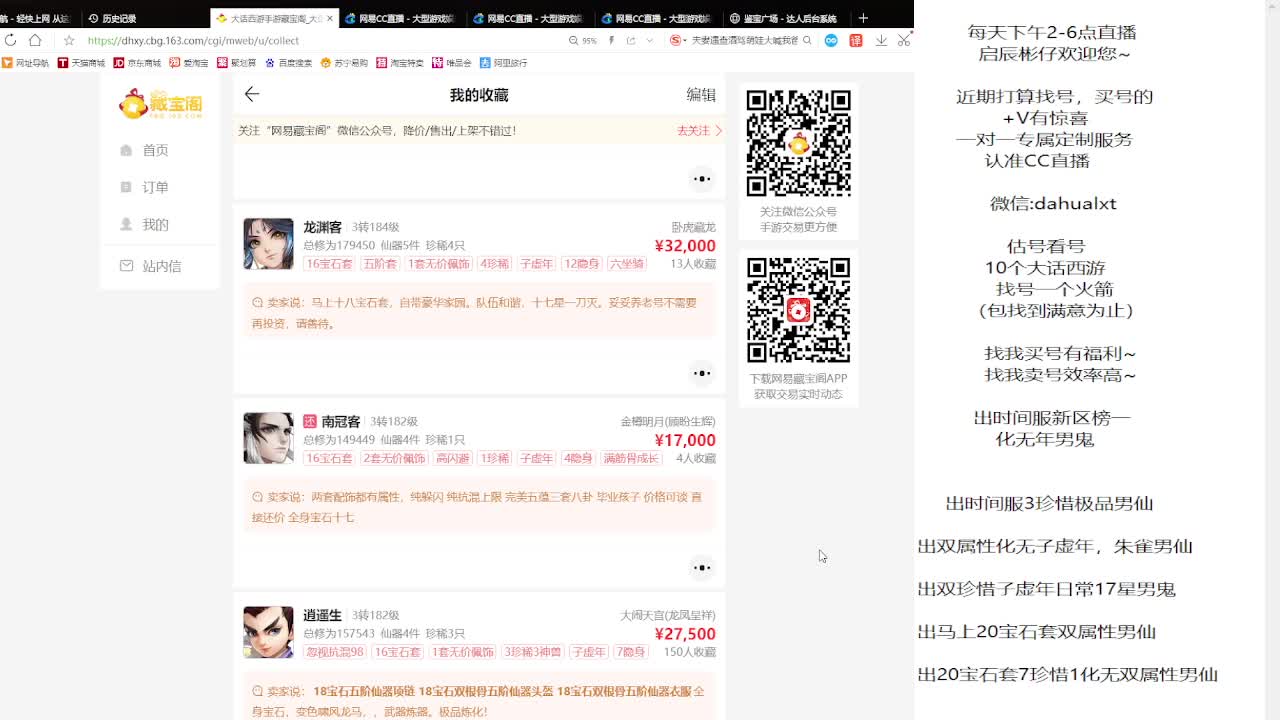Click the 3珍稀3神兽 tag on 逍遥生

(531, 652)
